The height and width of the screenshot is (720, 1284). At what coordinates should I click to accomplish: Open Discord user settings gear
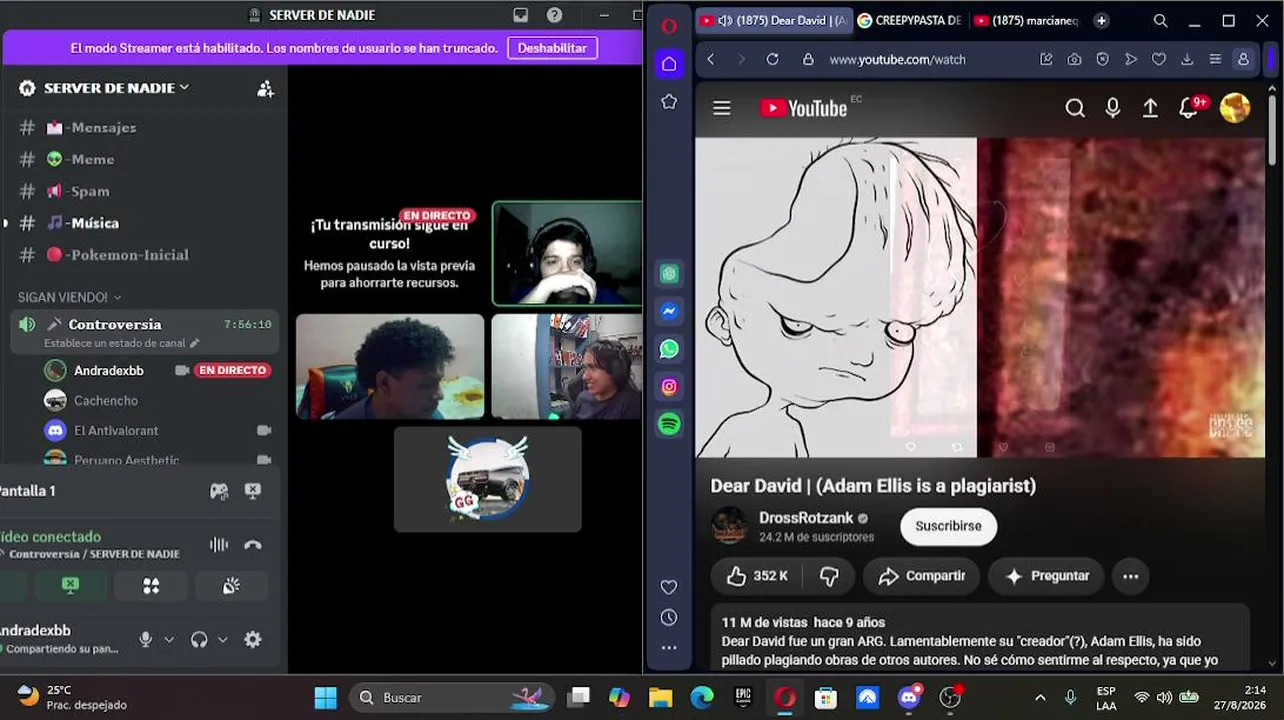(253, 640)
